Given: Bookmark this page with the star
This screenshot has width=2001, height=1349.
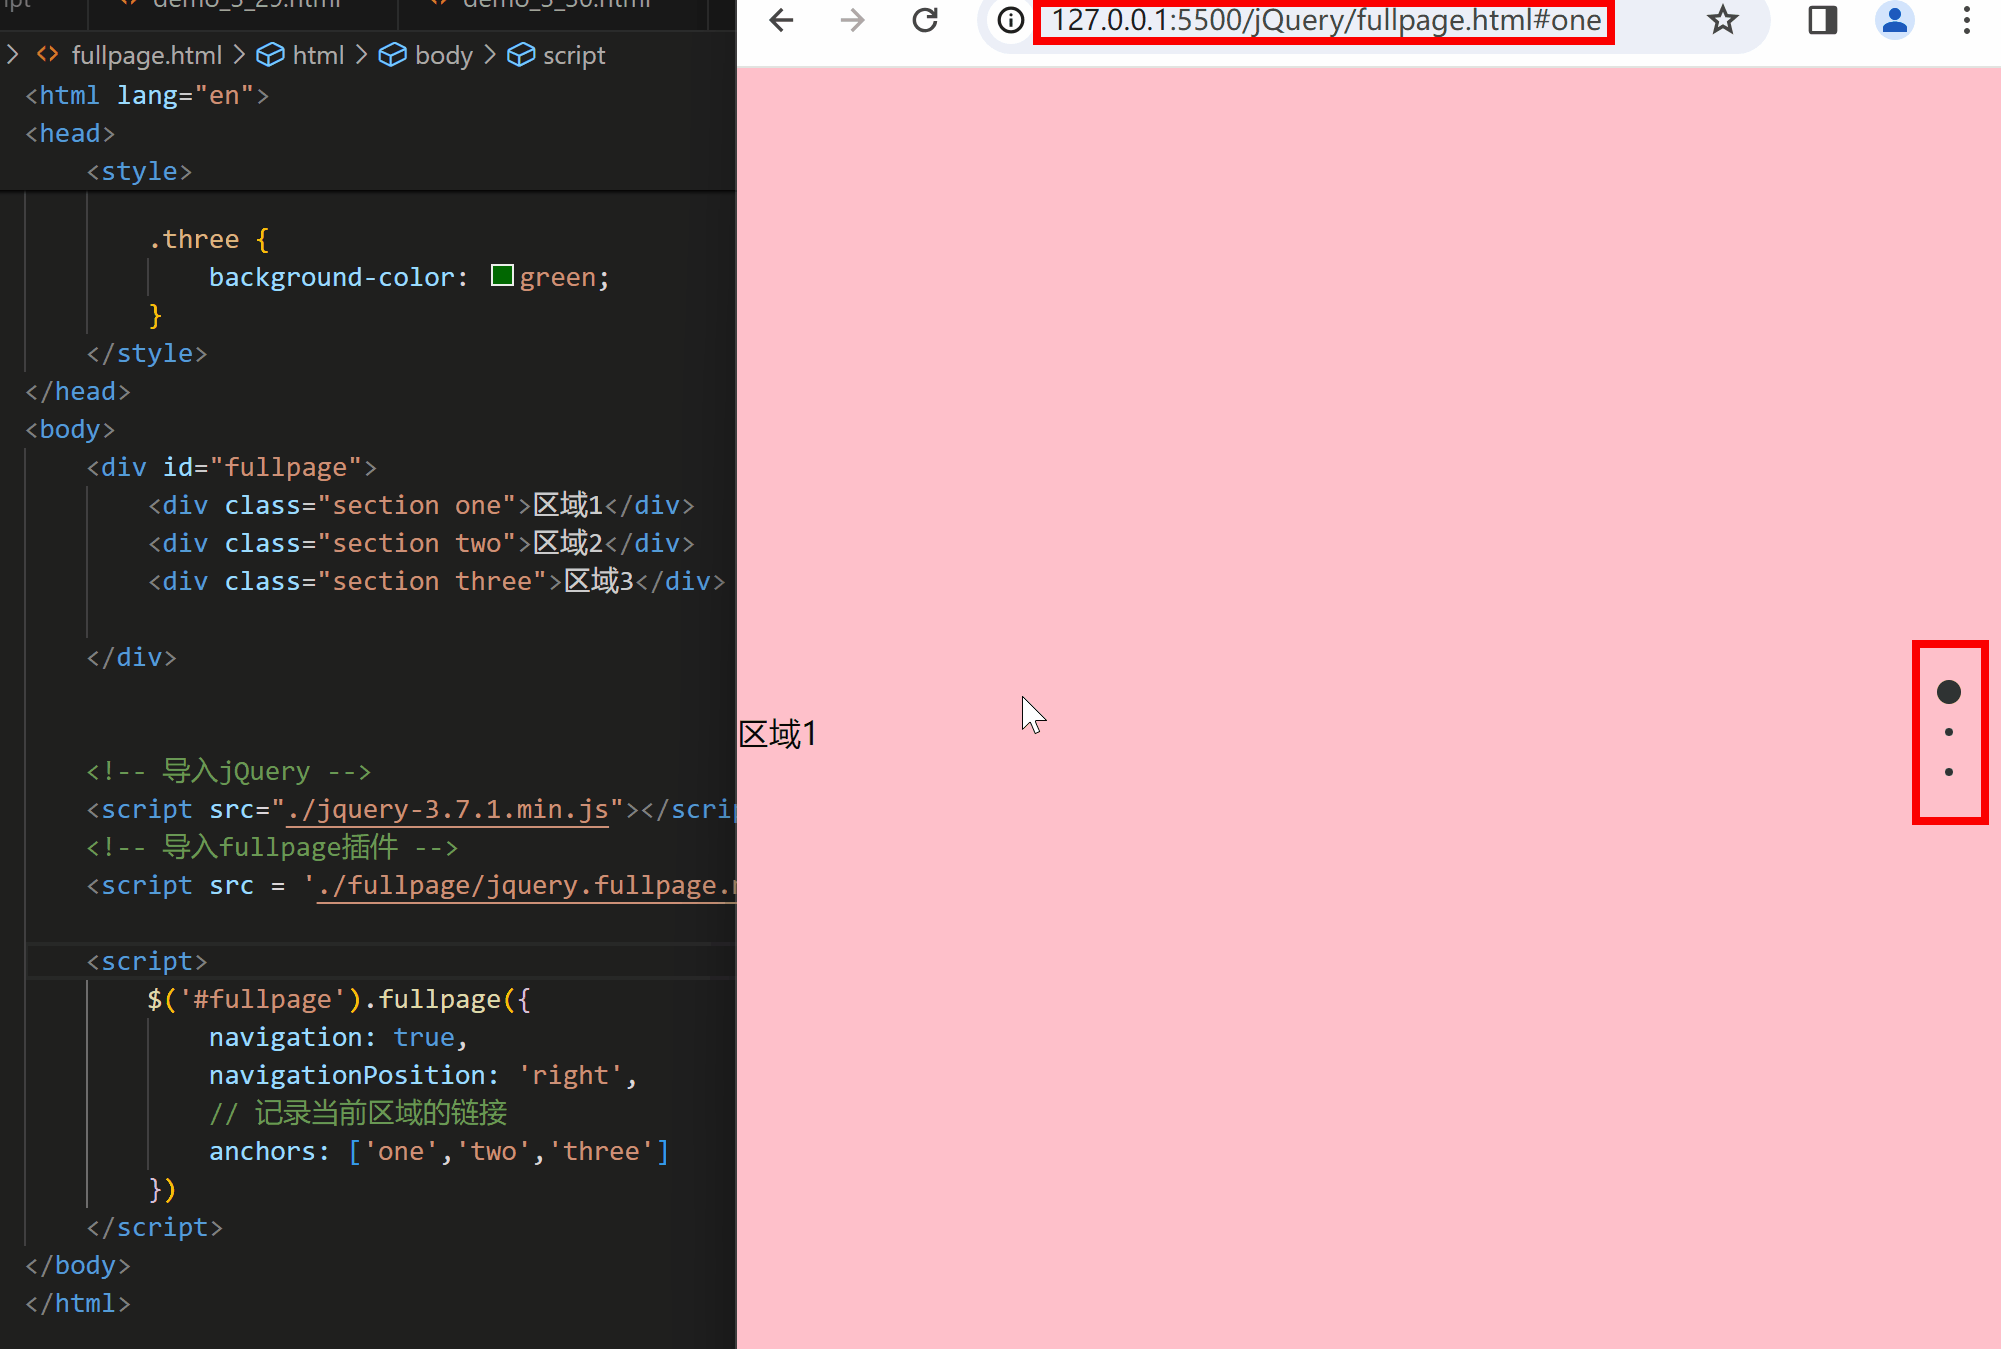Looking at the screenshot, I should (1722, 20).
